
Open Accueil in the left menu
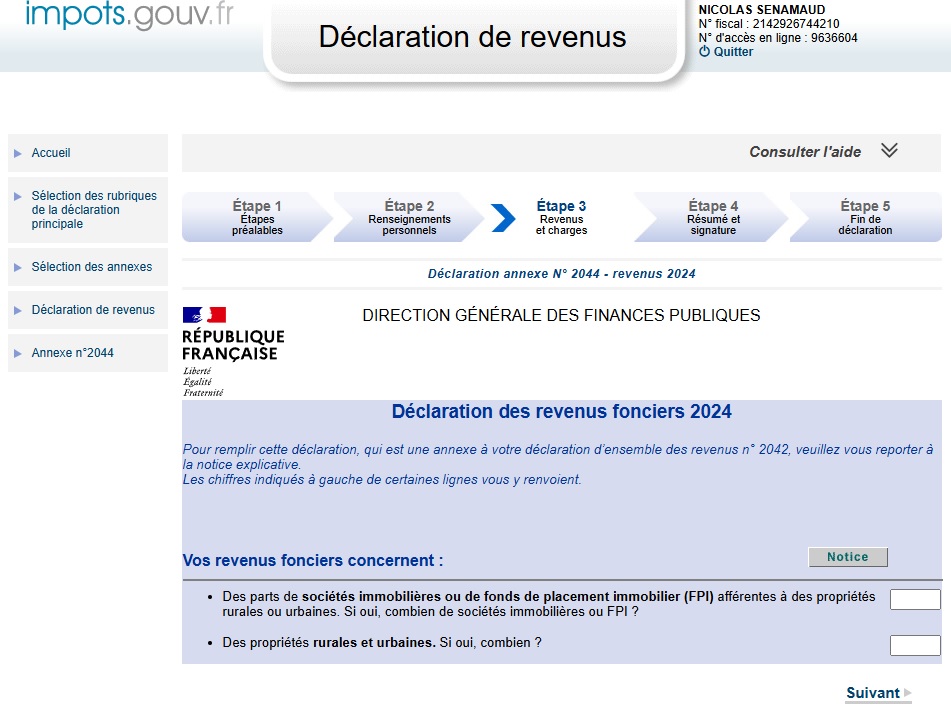[51, 153]
